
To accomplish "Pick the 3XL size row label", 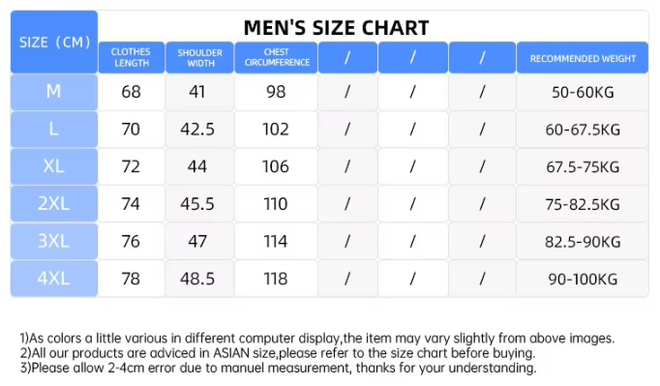I will tap(54, 241).
